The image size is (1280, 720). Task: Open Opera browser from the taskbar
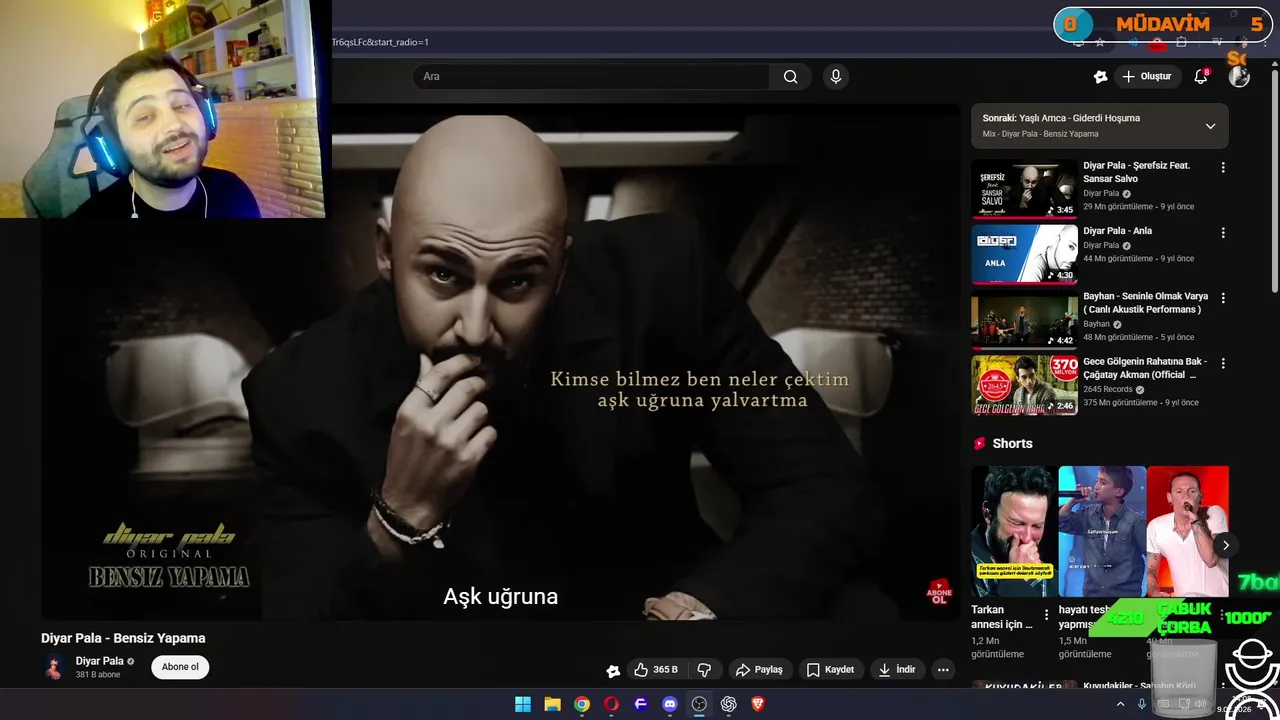(x=611, y=704)
